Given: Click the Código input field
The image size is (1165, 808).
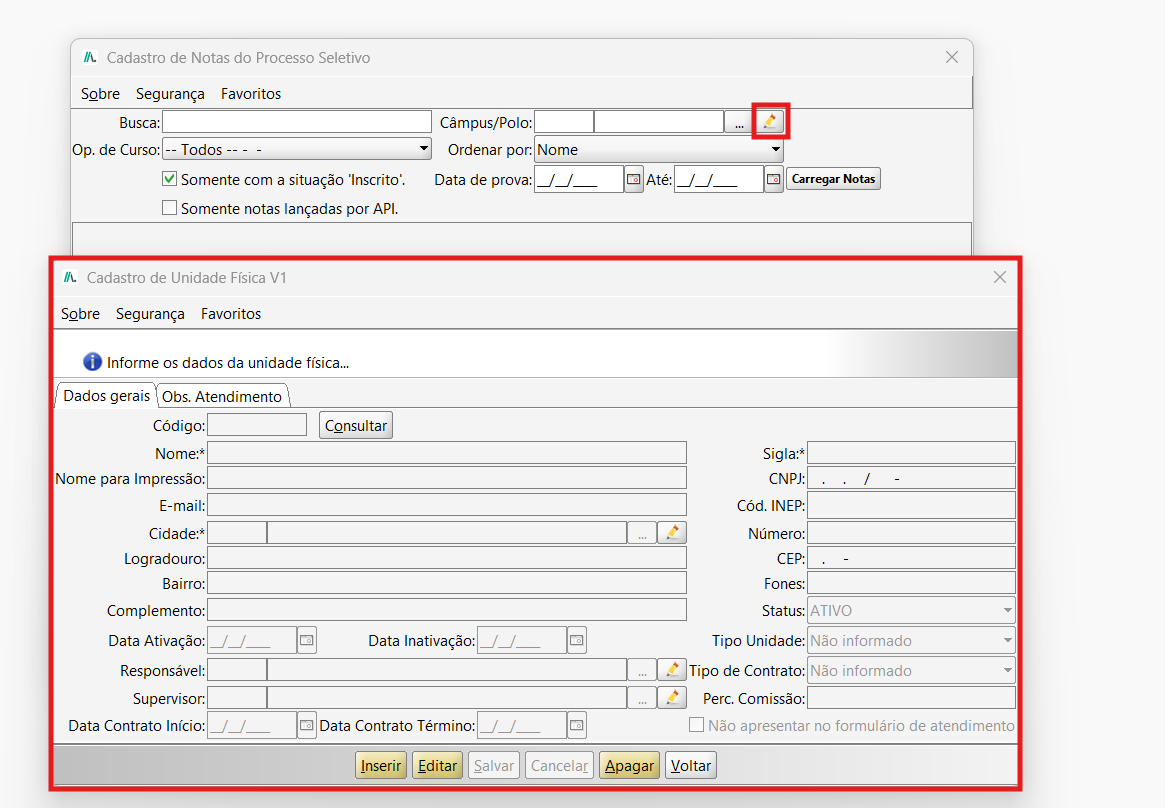Looking at the screenshot, I should [x=257, y=425].
